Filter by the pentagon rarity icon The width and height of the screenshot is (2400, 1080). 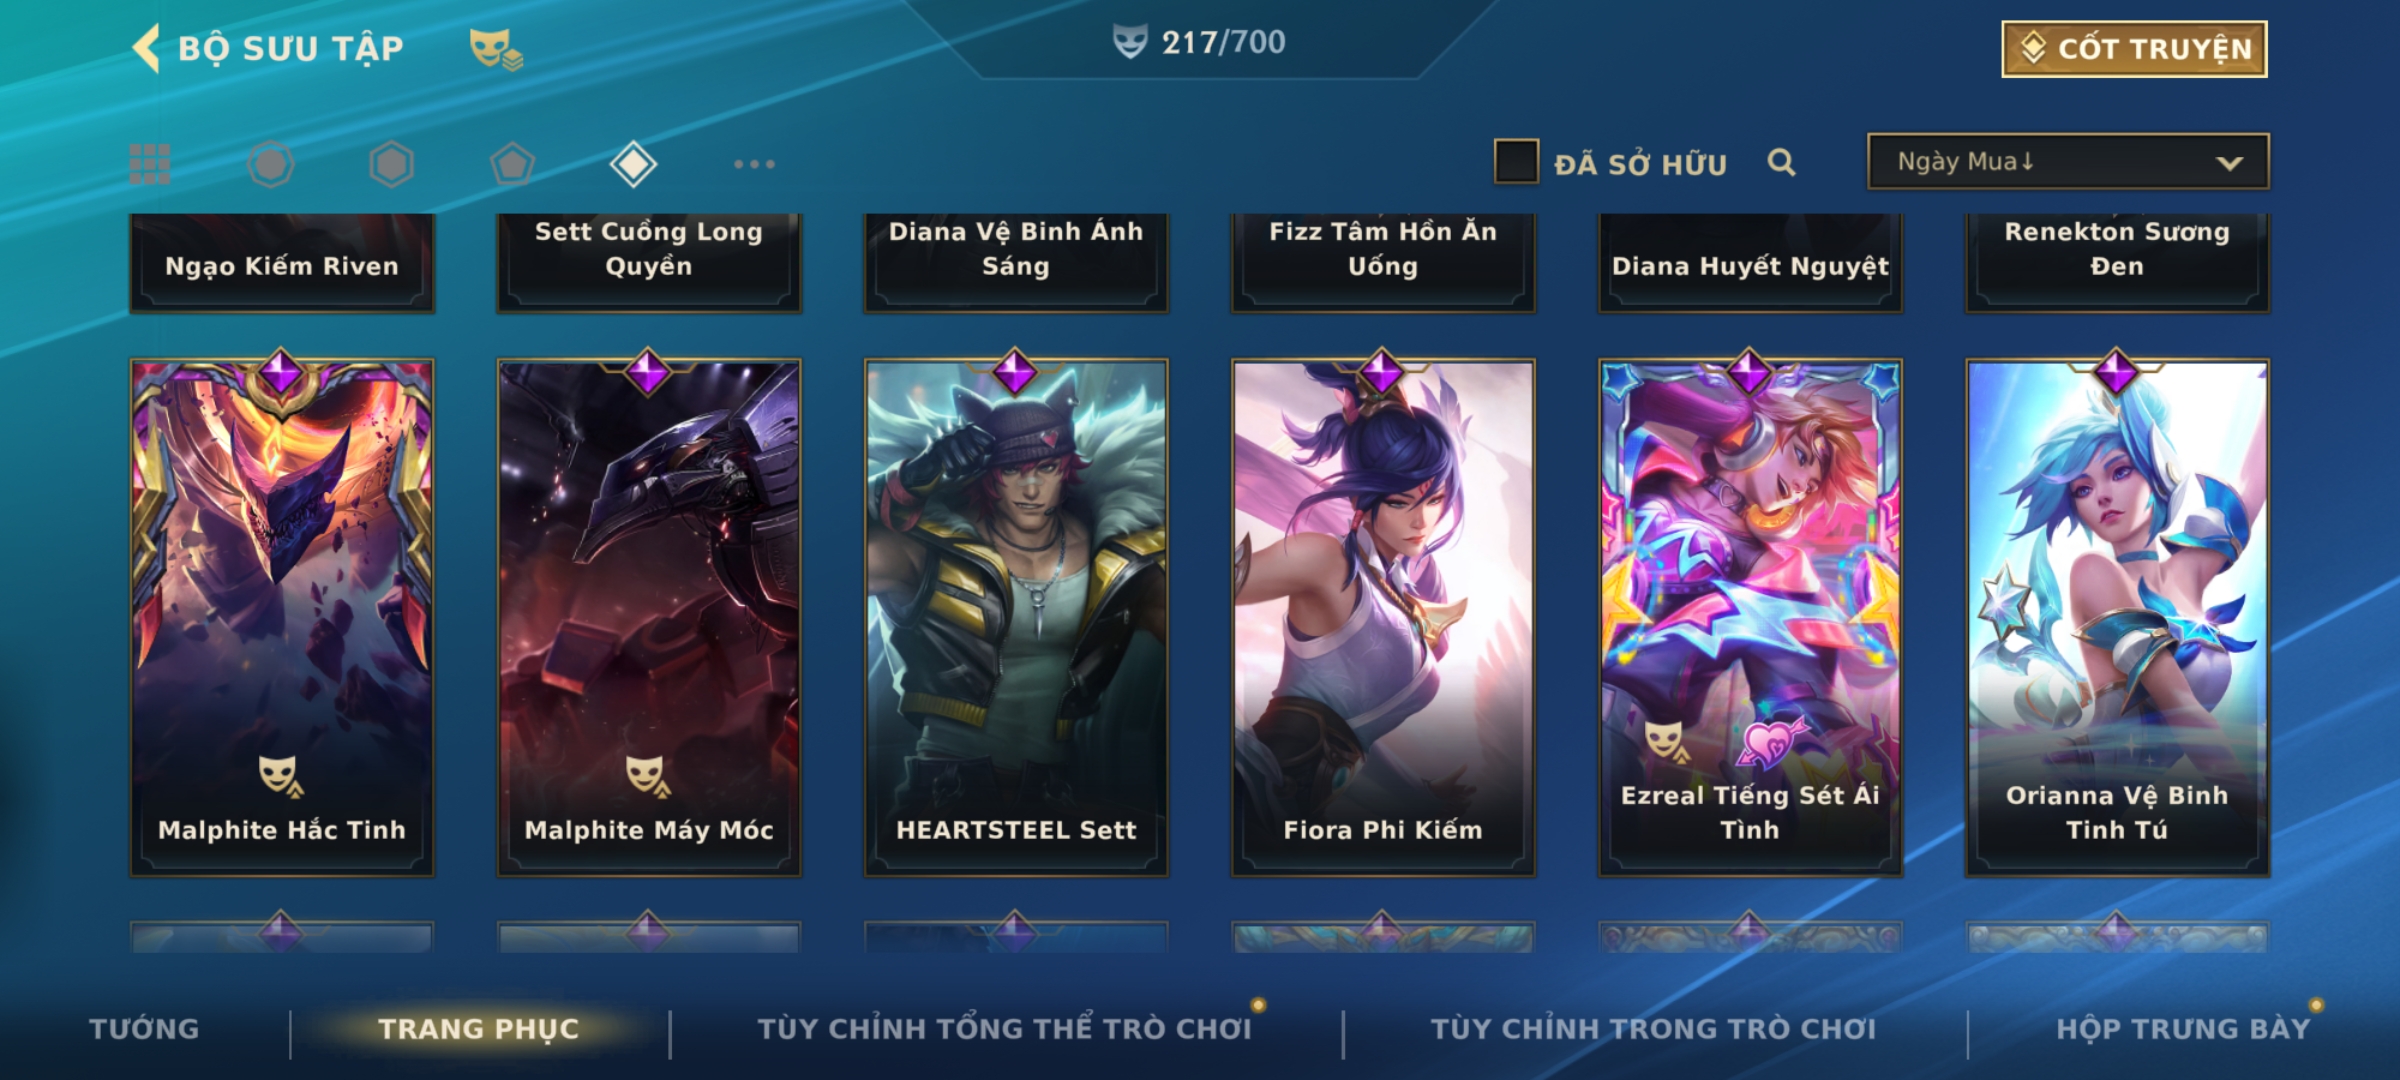tap(512, 164)
